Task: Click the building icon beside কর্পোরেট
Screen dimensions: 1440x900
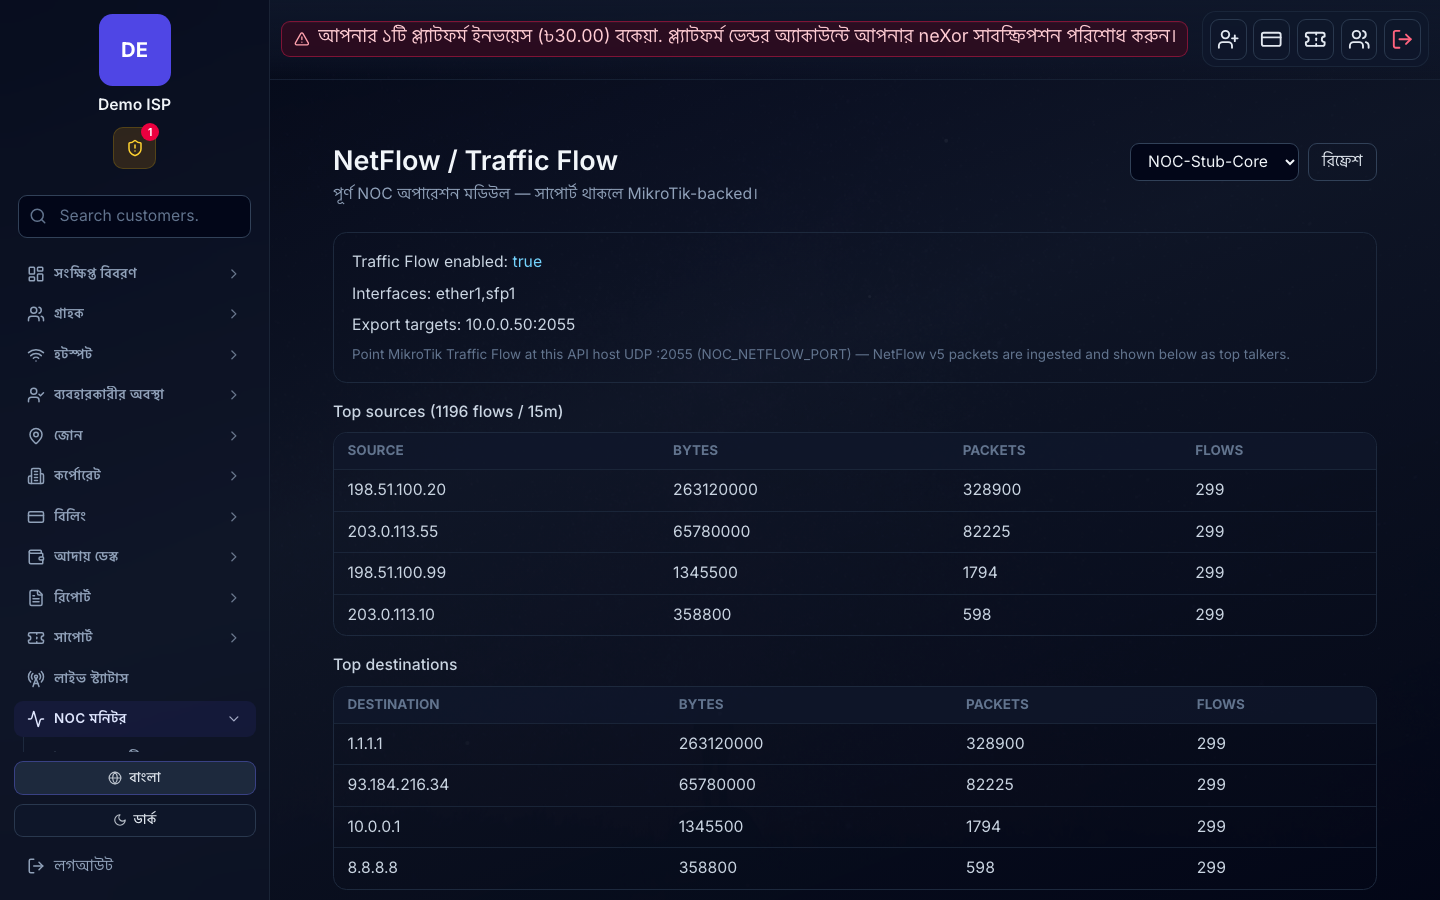Action: pos(36,476)
